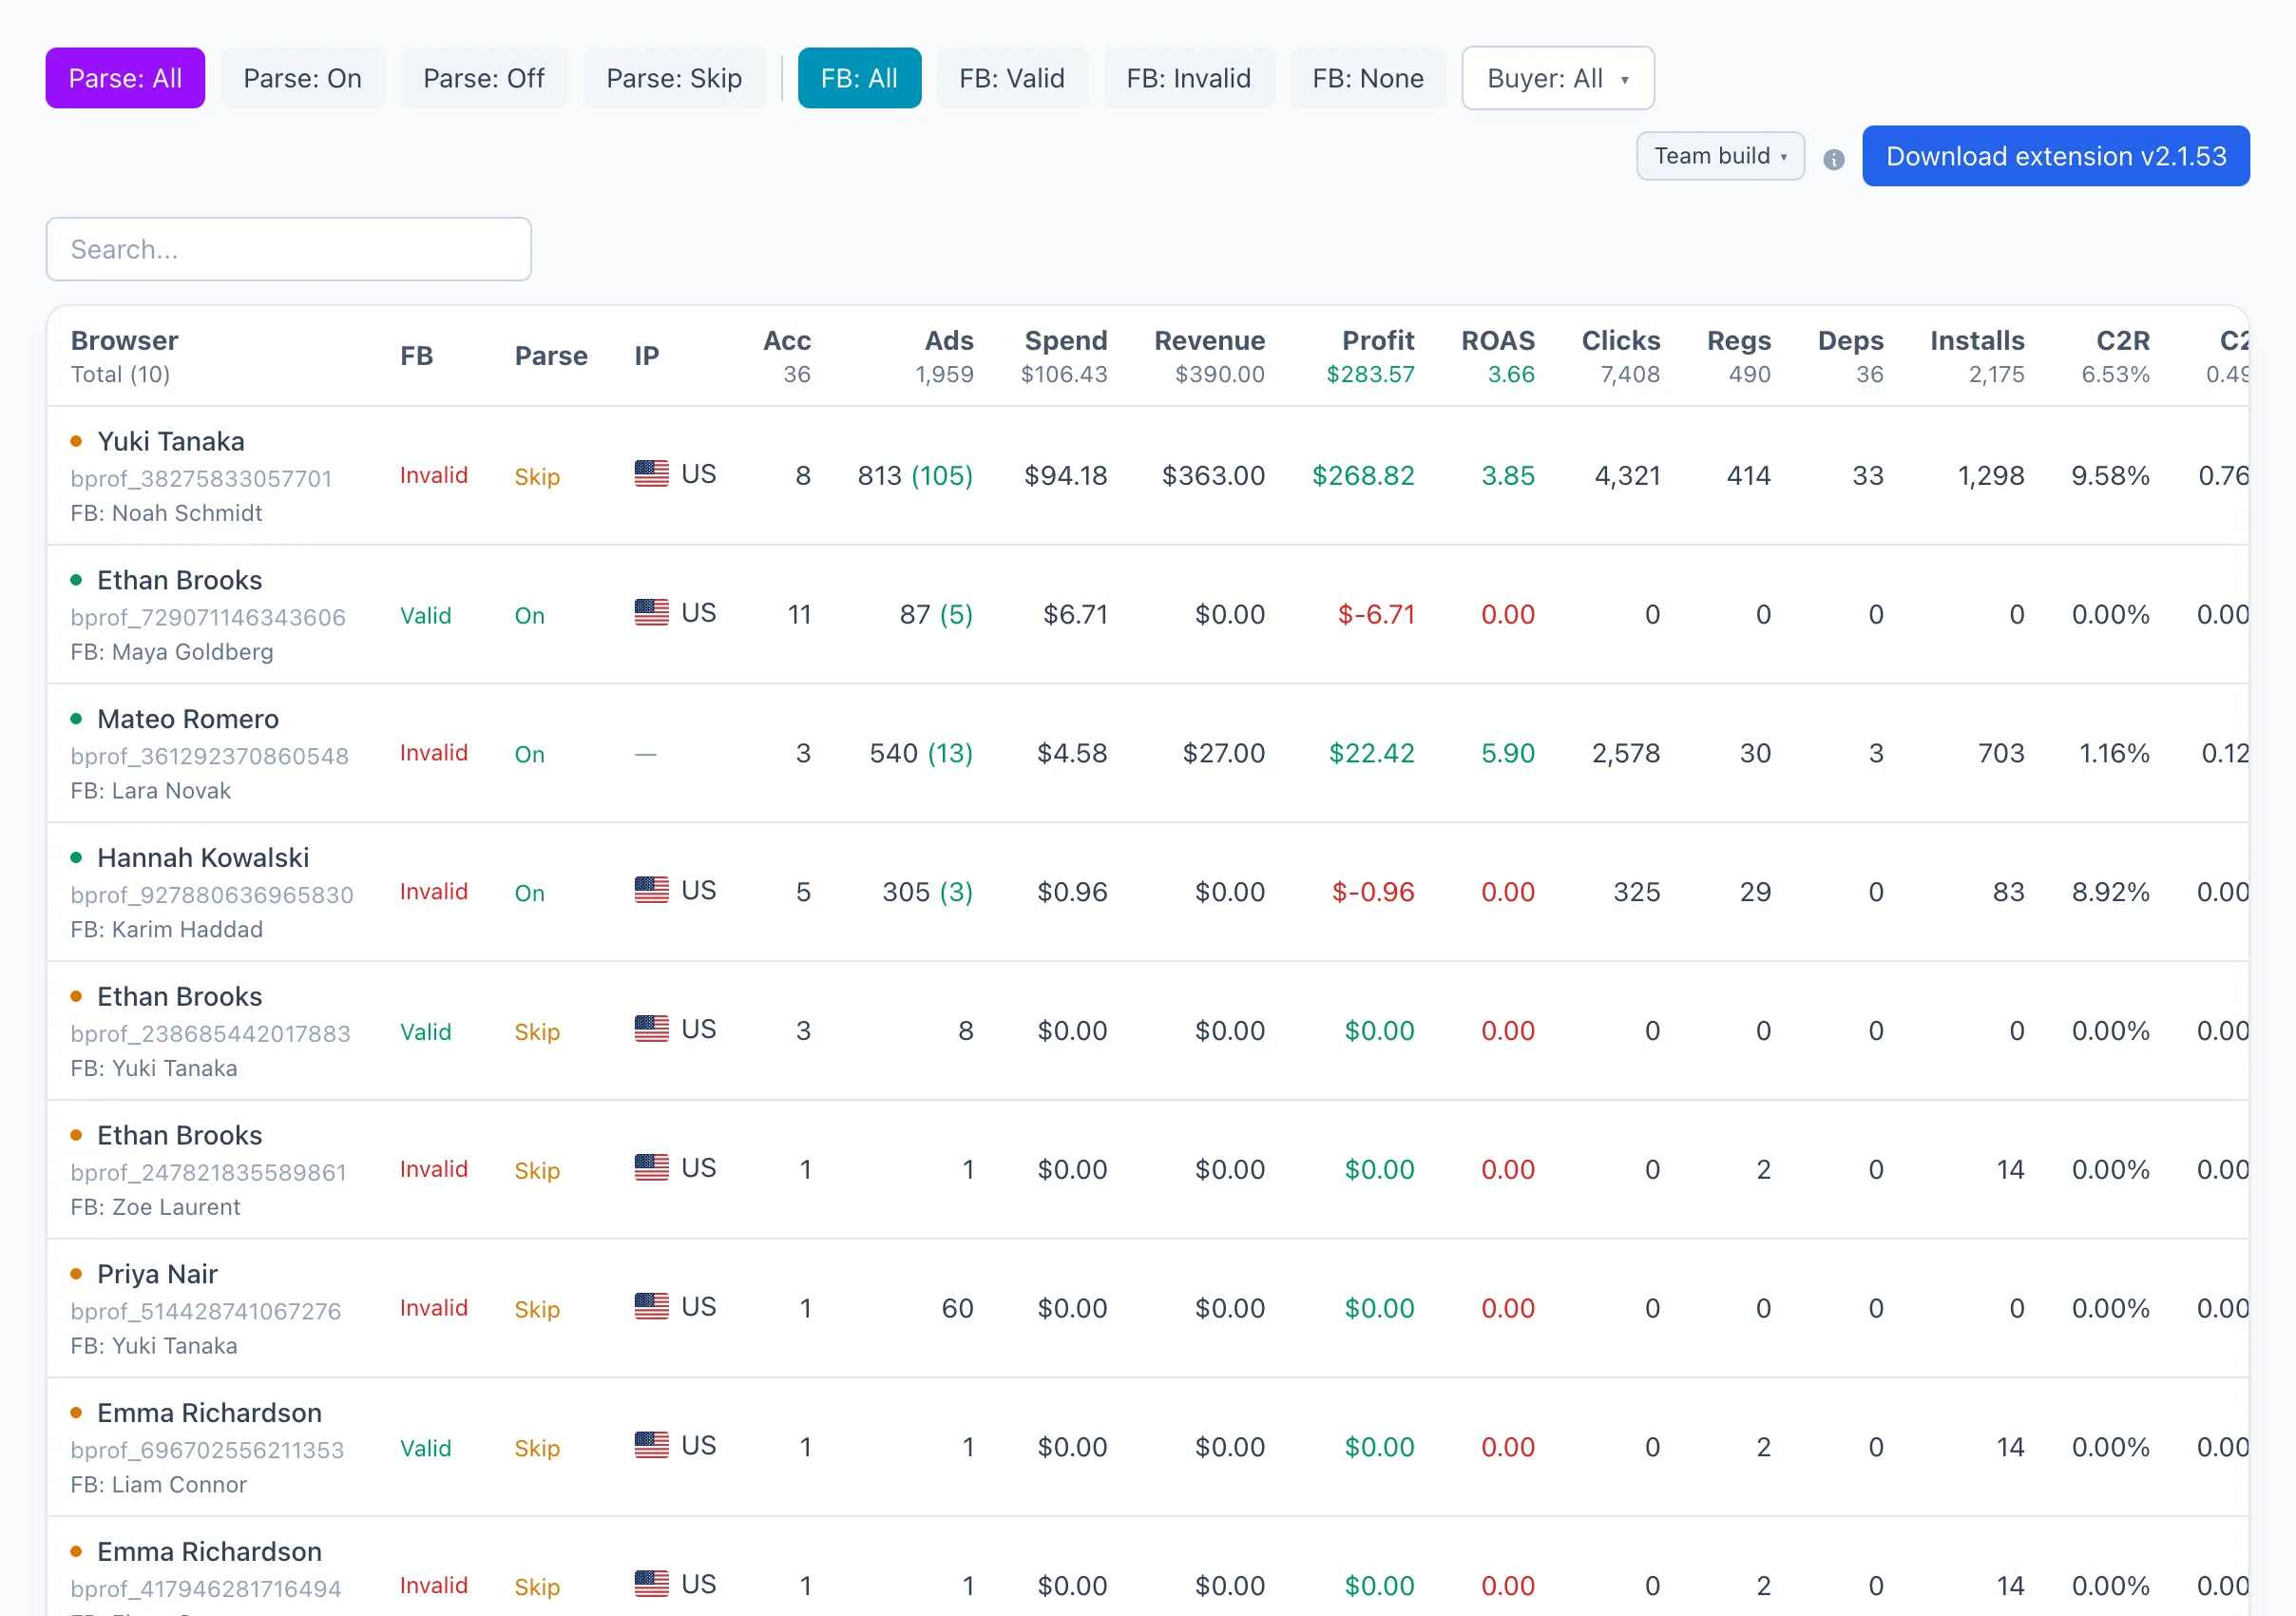The width and height of the screenshot is (2296, 1616).
Task: Open the Buyer: All dropdown
Action: [1557, 78]
